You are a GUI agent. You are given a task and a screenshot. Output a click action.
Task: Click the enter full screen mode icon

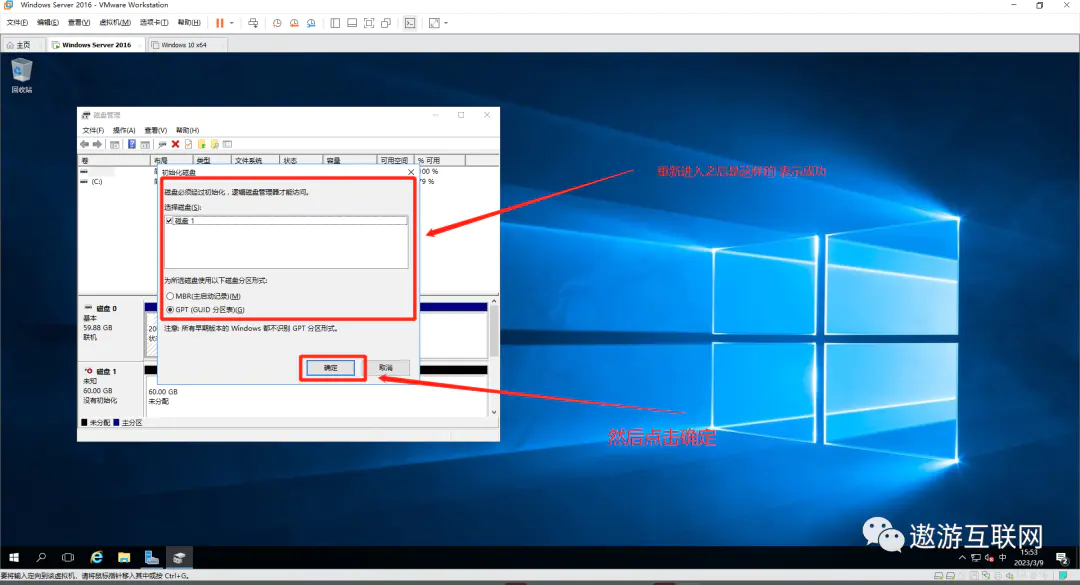(x=369, y=23)
